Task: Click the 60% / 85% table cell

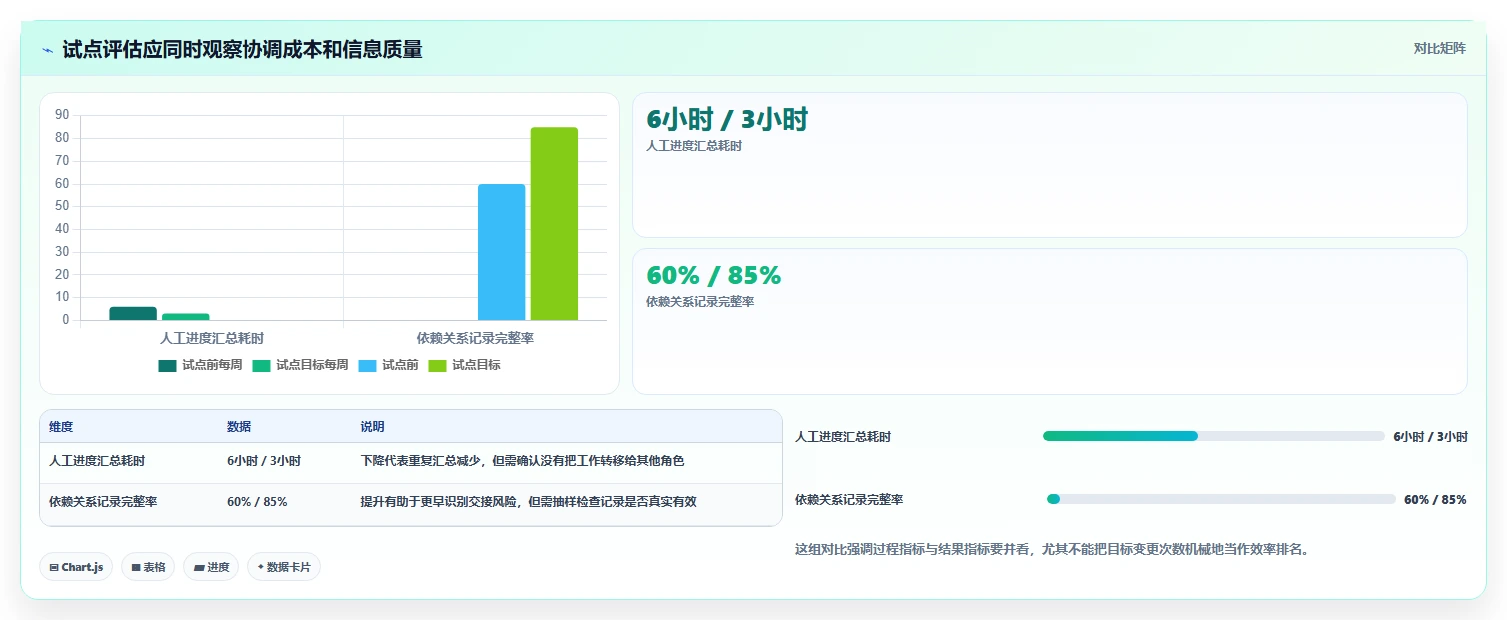Action: pyautogui.click(x=257, y=502)
